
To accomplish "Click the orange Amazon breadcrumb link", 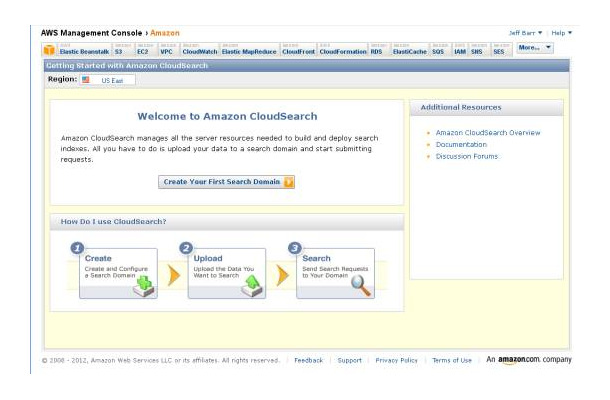I will pos(165,33).
